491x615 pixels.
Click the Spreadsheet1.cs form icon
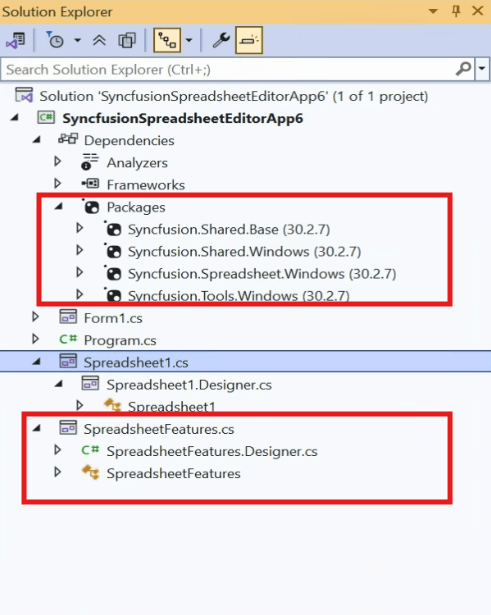pyautogui.click(x=68, y=361)
